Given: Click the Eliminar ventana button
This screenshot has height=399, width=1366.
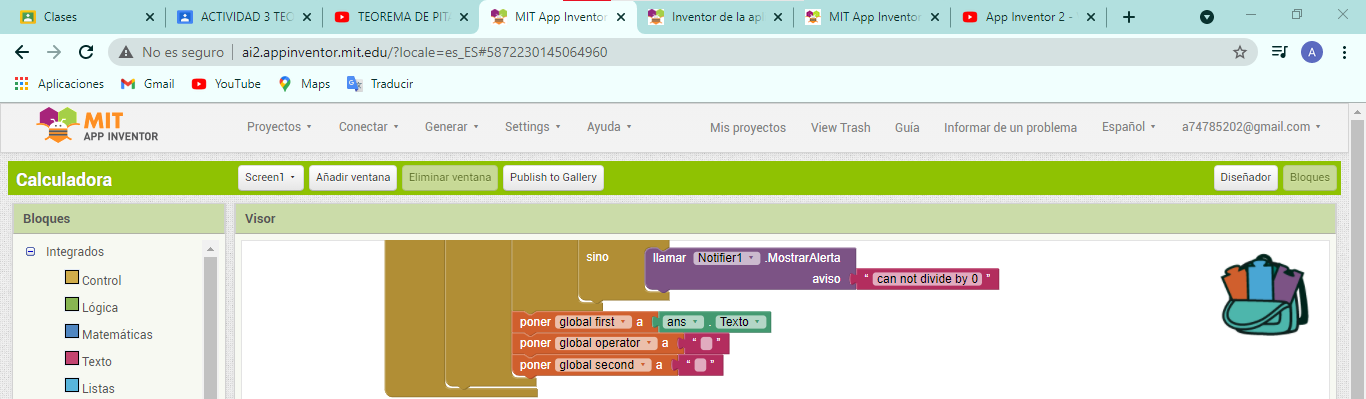Looking at the screenshot, I should tap(450, 178).
